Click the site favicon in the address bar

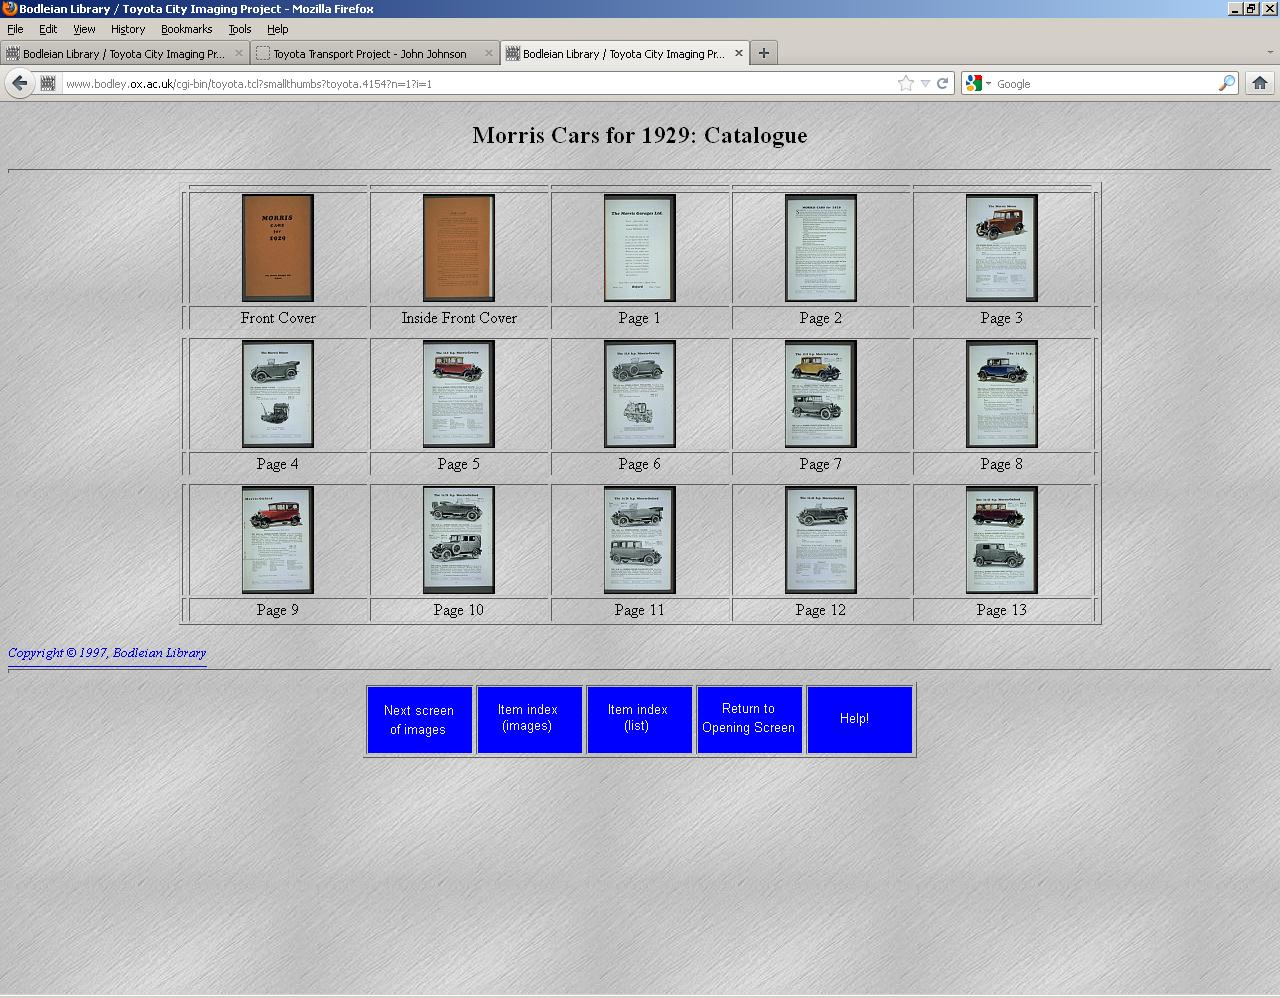pos(48,83)
